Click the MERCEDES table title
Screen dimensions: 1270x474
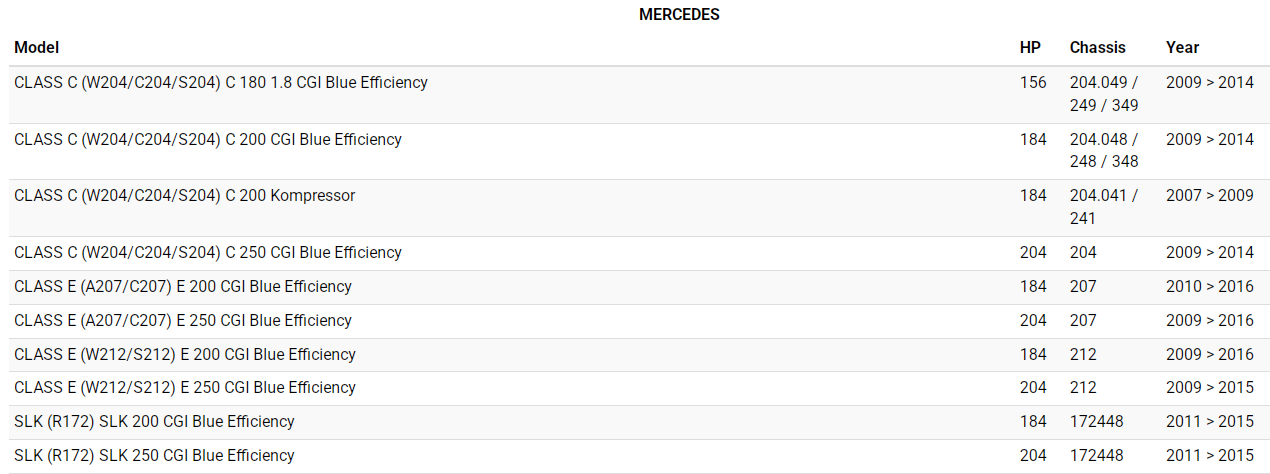679,15
